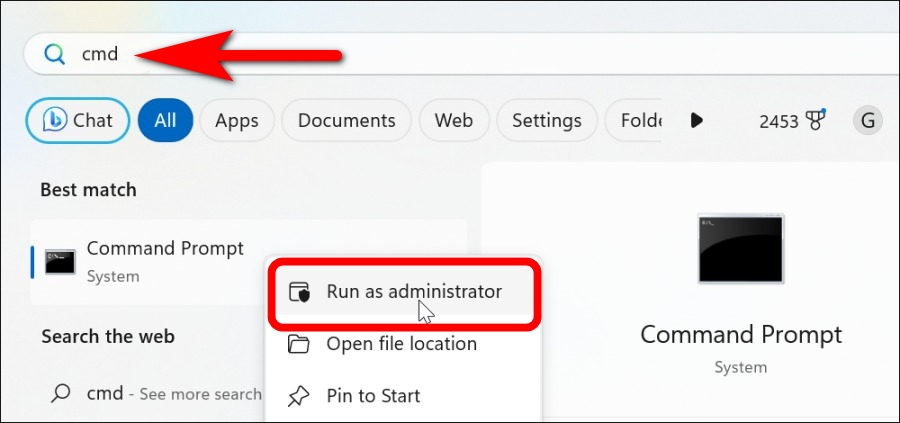Switch to the Apps filter tab
Viewport: 900px width, 423px height.
[236, 121]
